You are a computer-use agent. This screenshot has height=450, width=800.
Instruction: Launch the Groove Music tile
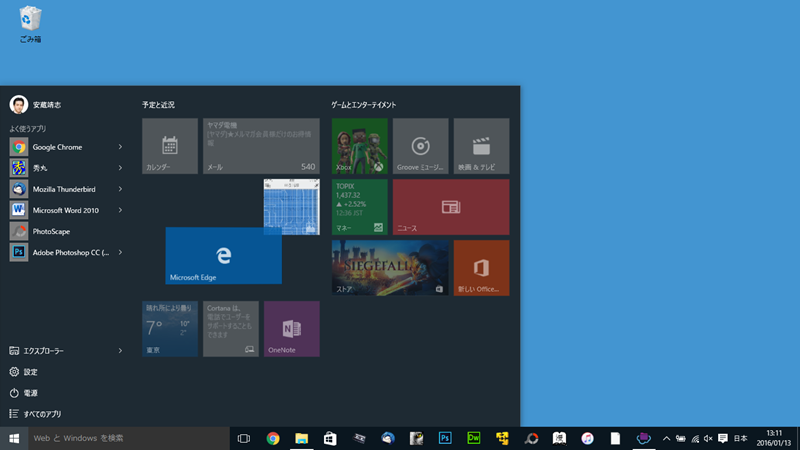pyautogui.click(x=420, y=146)
